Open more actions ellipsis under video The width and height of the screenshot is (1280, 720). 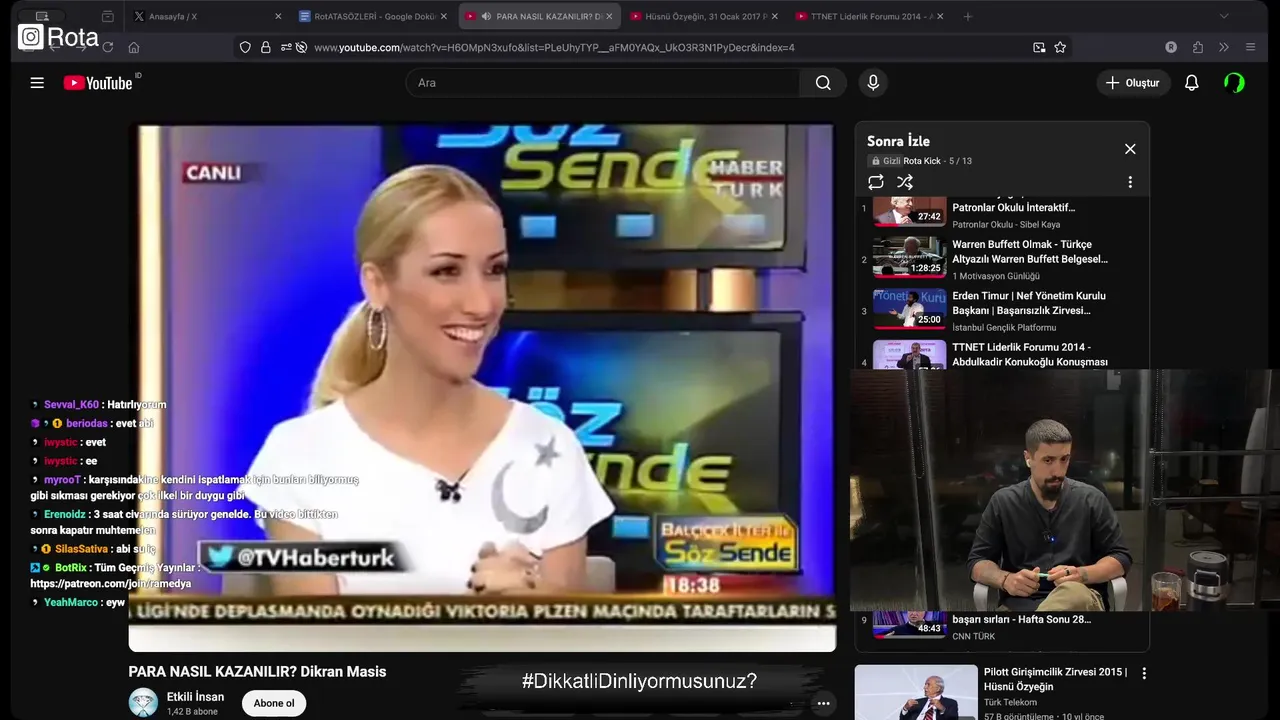click(823, 704)
